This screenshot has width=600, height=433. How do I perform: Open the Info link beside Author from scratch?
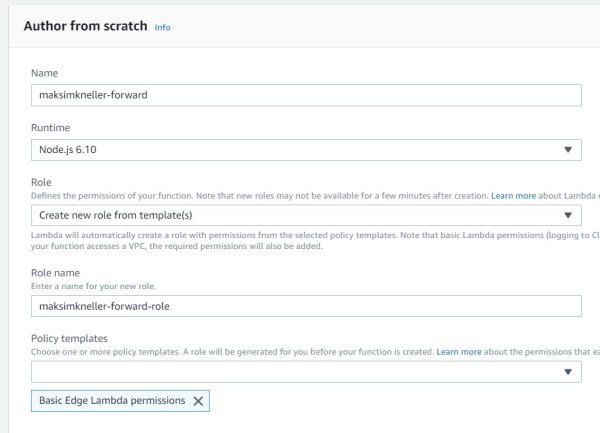(x=163, y=28)
